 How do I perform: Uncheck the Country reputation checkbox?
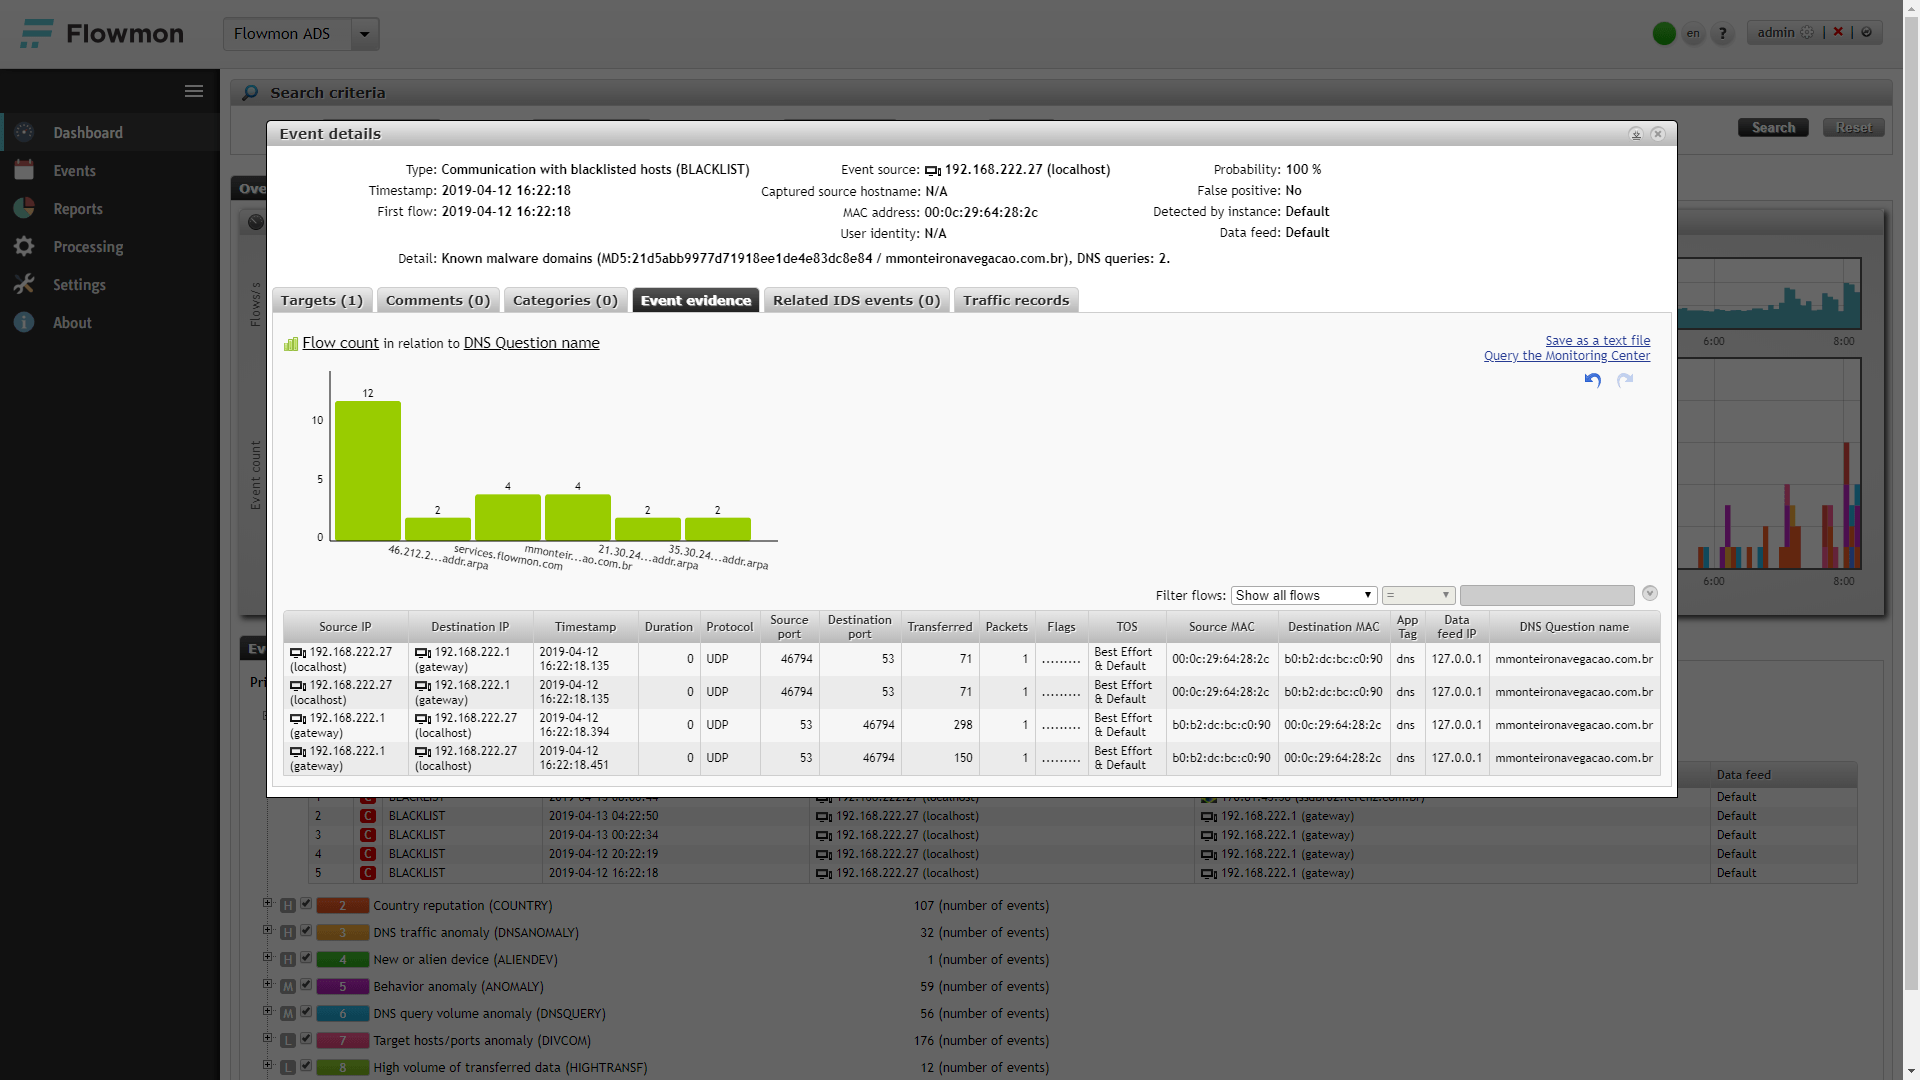(x=307, y=904)
